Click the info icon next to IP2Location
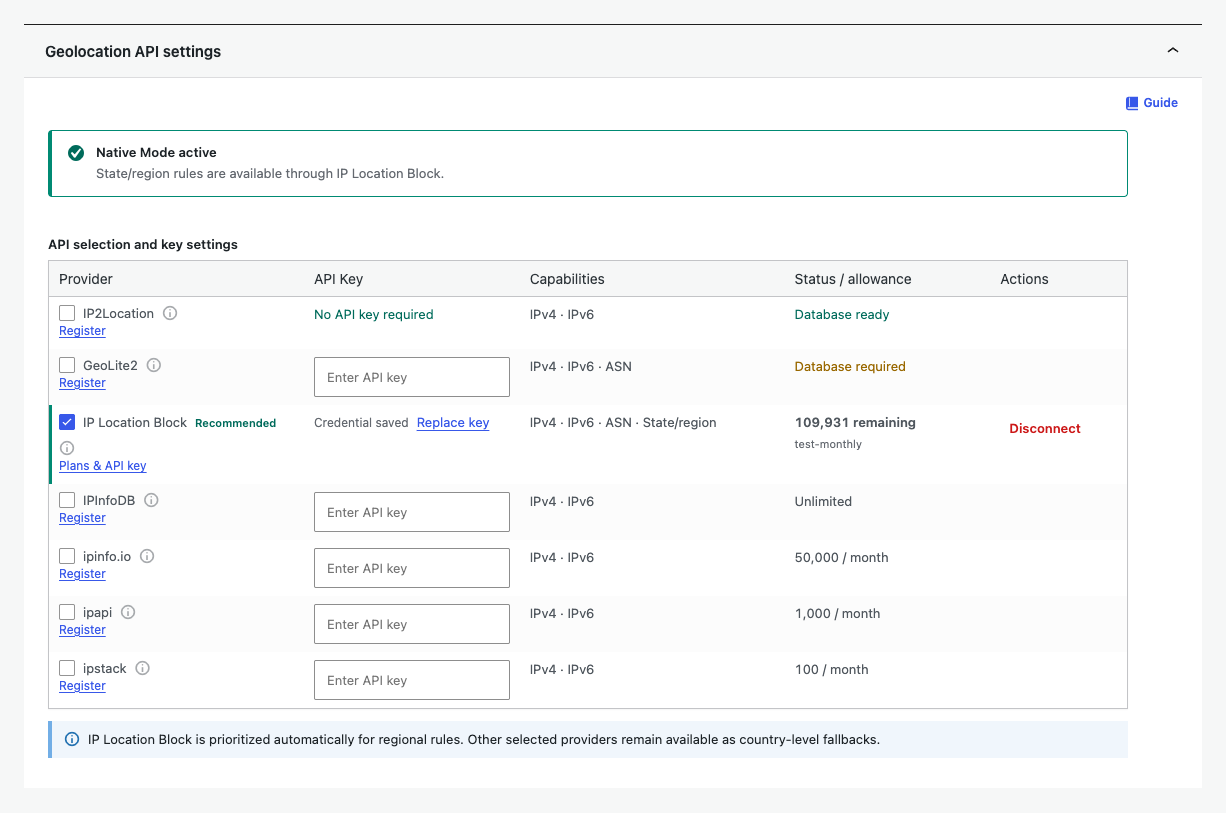Screen dimensions: 1226x813 click(x=170, y=313)
